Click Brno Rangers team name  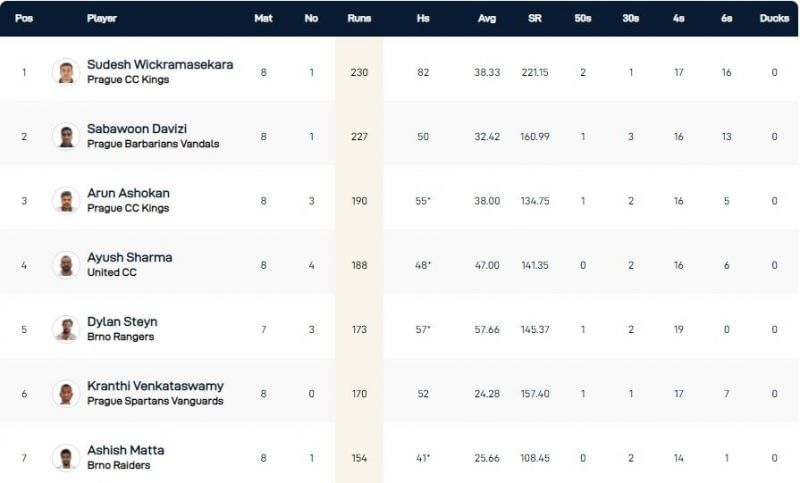[122, 337]
